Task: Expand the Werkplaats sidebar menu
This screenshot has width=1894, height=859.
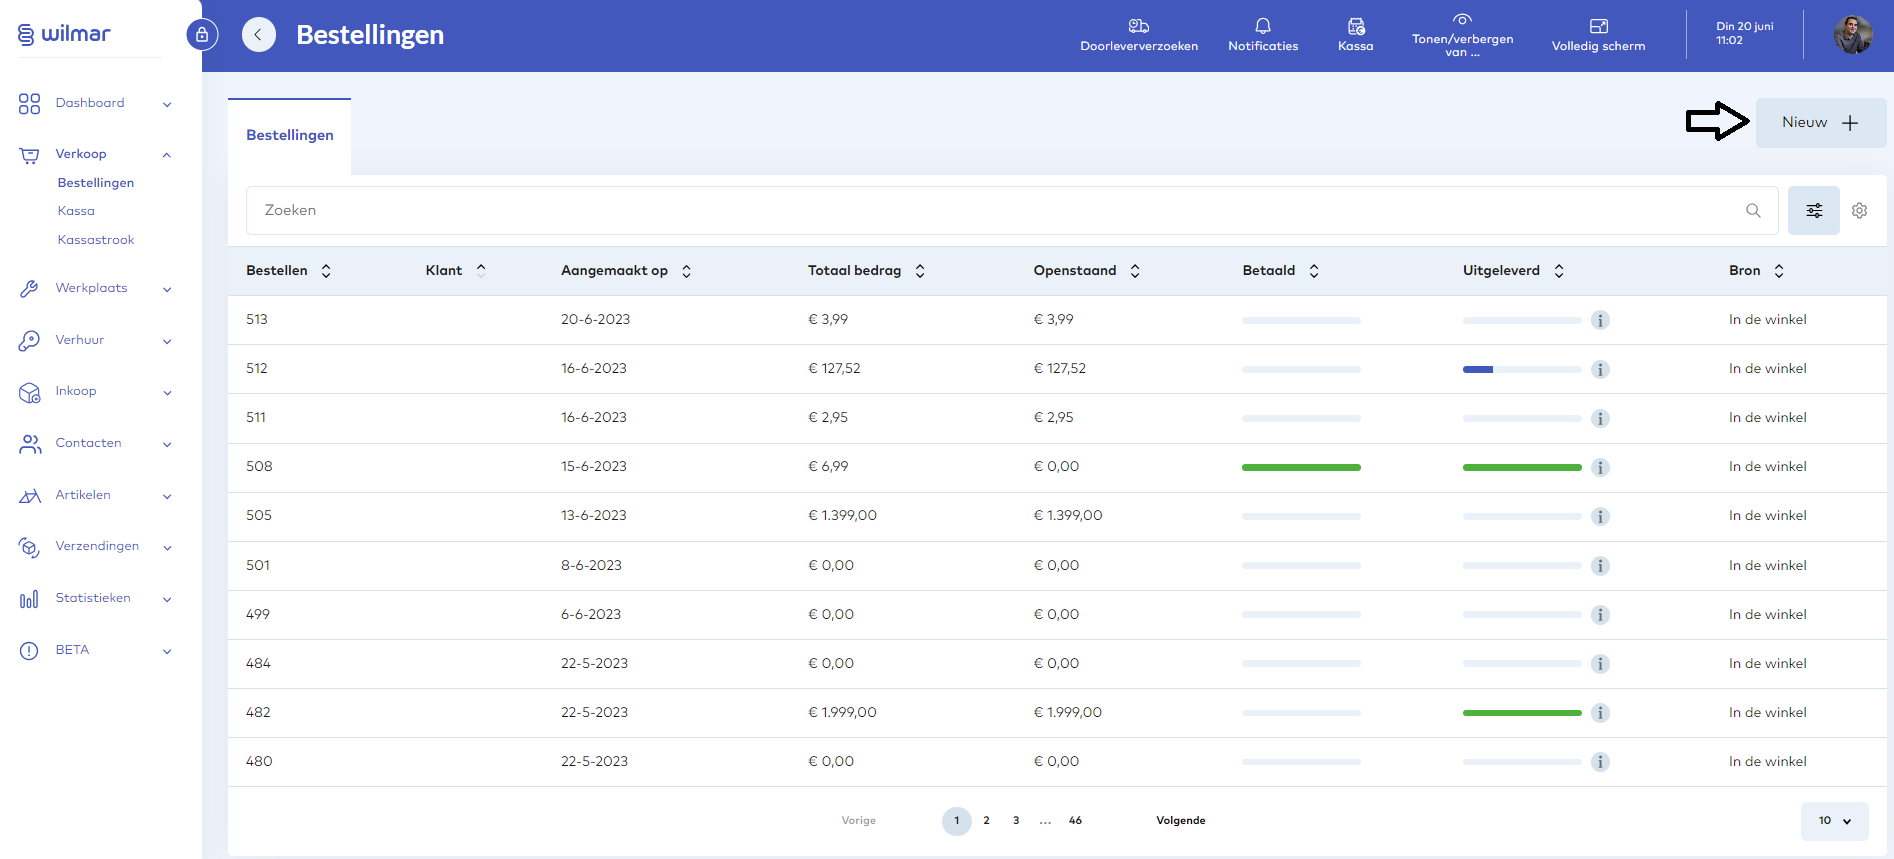Action: pyautogui.click(x=92, y=289)
